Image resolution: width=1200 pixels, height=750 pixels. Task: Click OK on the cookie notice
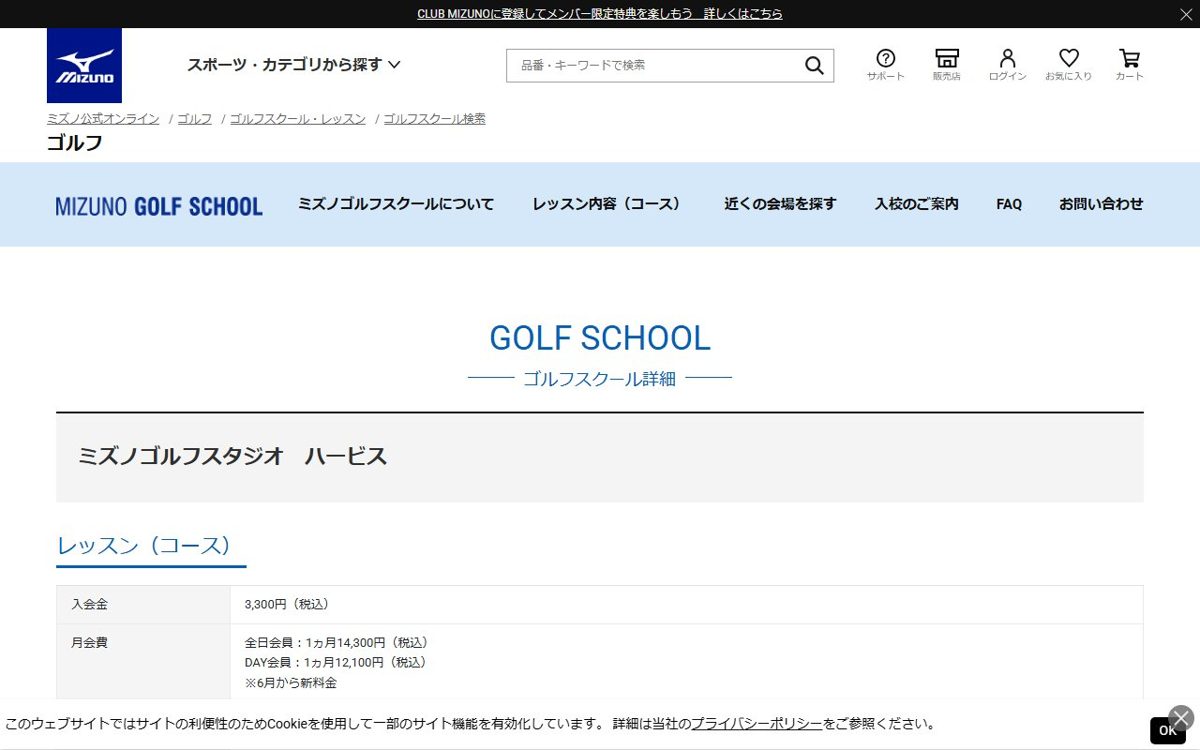coord(1167,731)
